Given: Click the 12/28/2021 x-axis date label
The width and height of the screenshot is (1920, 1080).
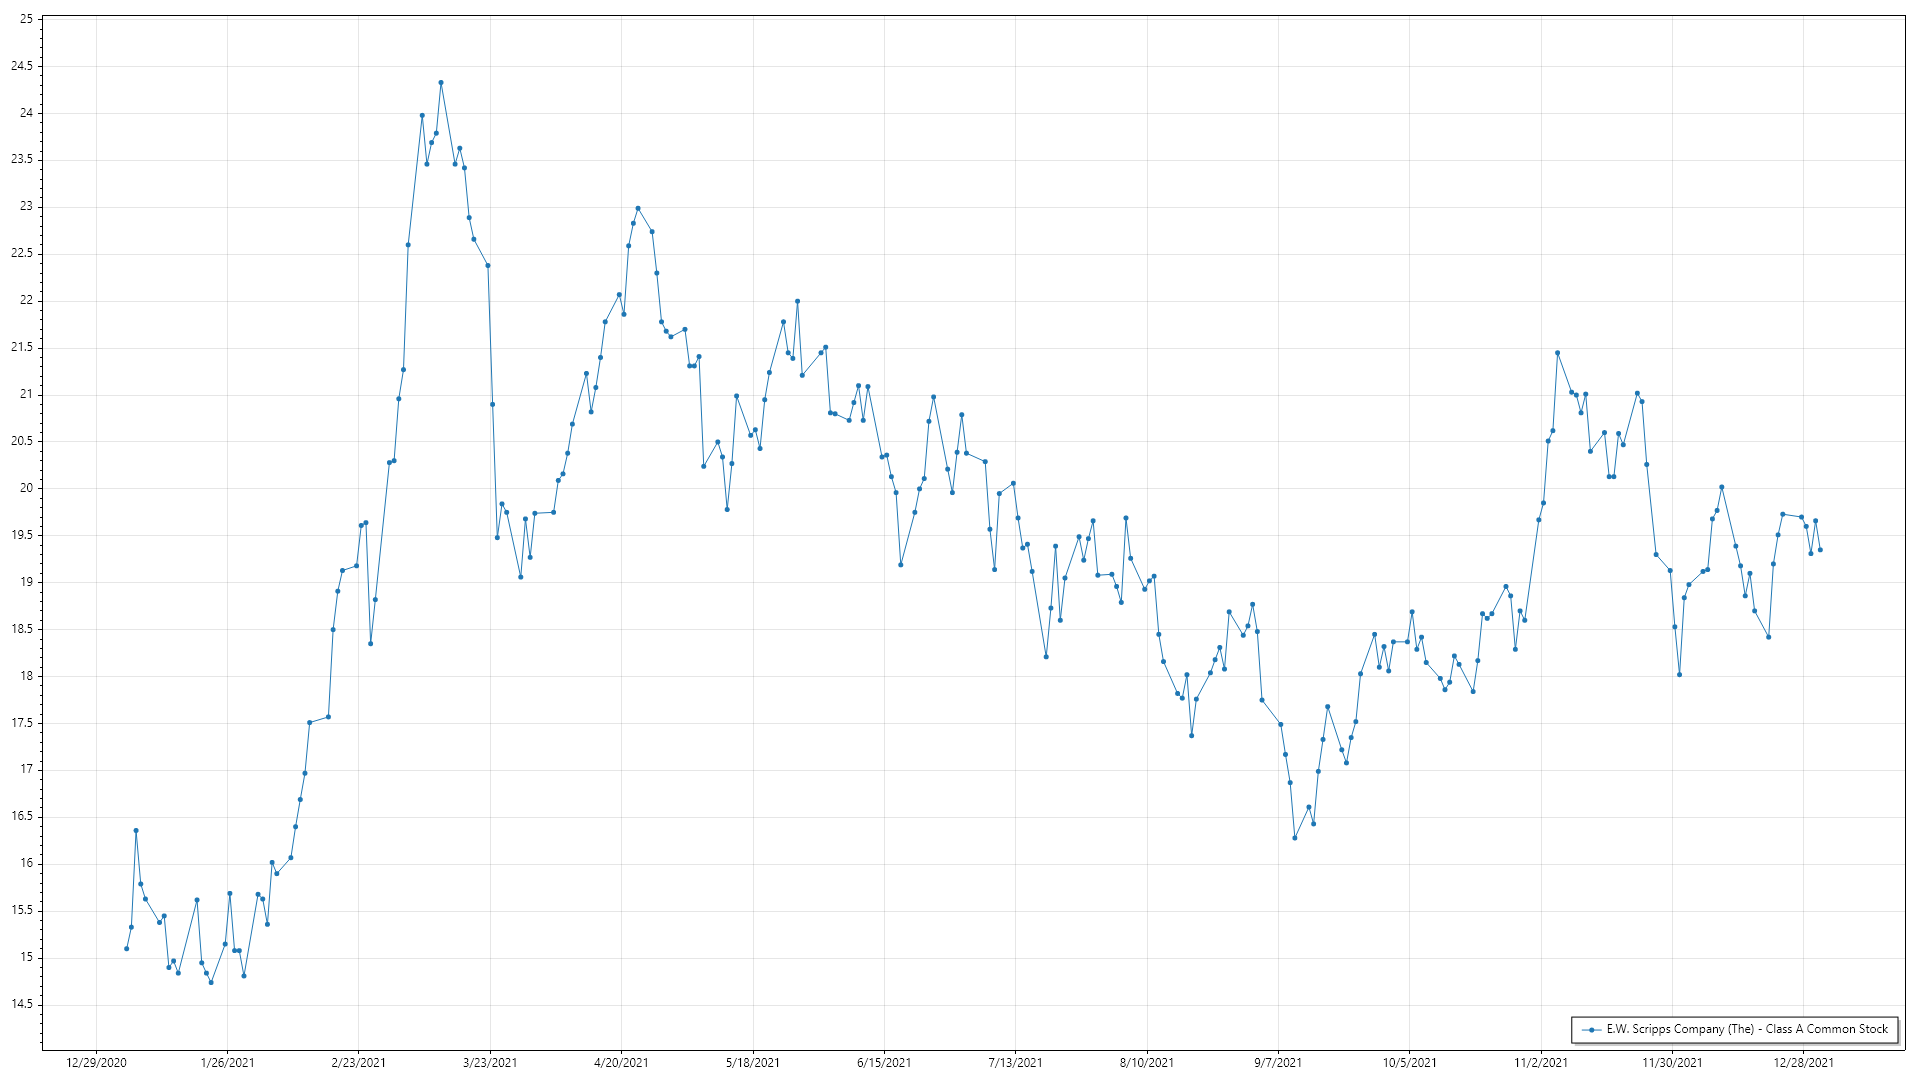Looking at the screenshot, I should pyautogui.click(x=1803, y=1063).
